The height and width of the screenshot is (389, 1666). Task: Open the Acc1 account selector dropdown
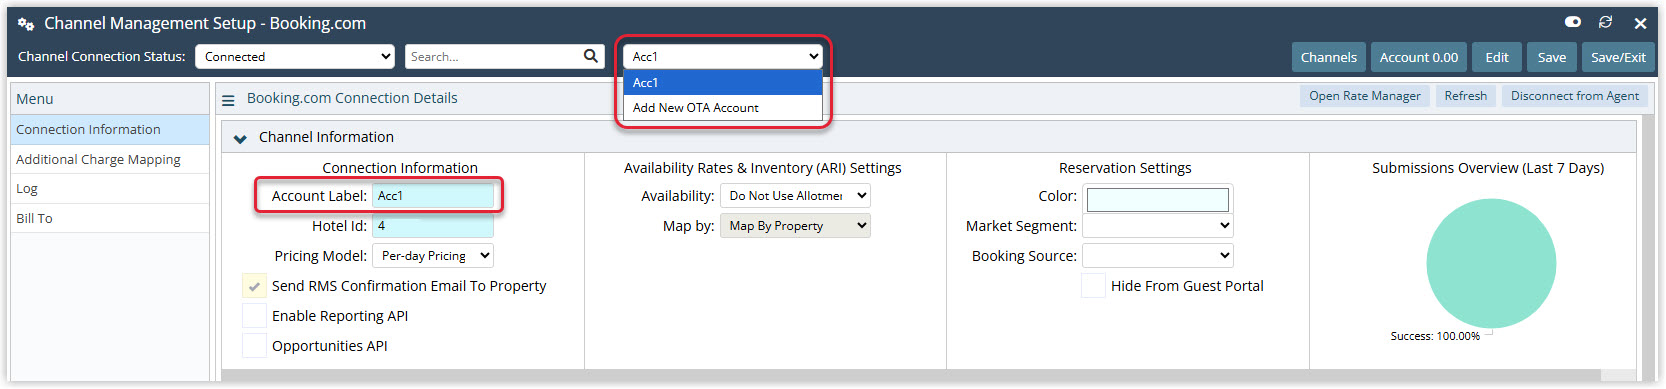tap(723, 57)
